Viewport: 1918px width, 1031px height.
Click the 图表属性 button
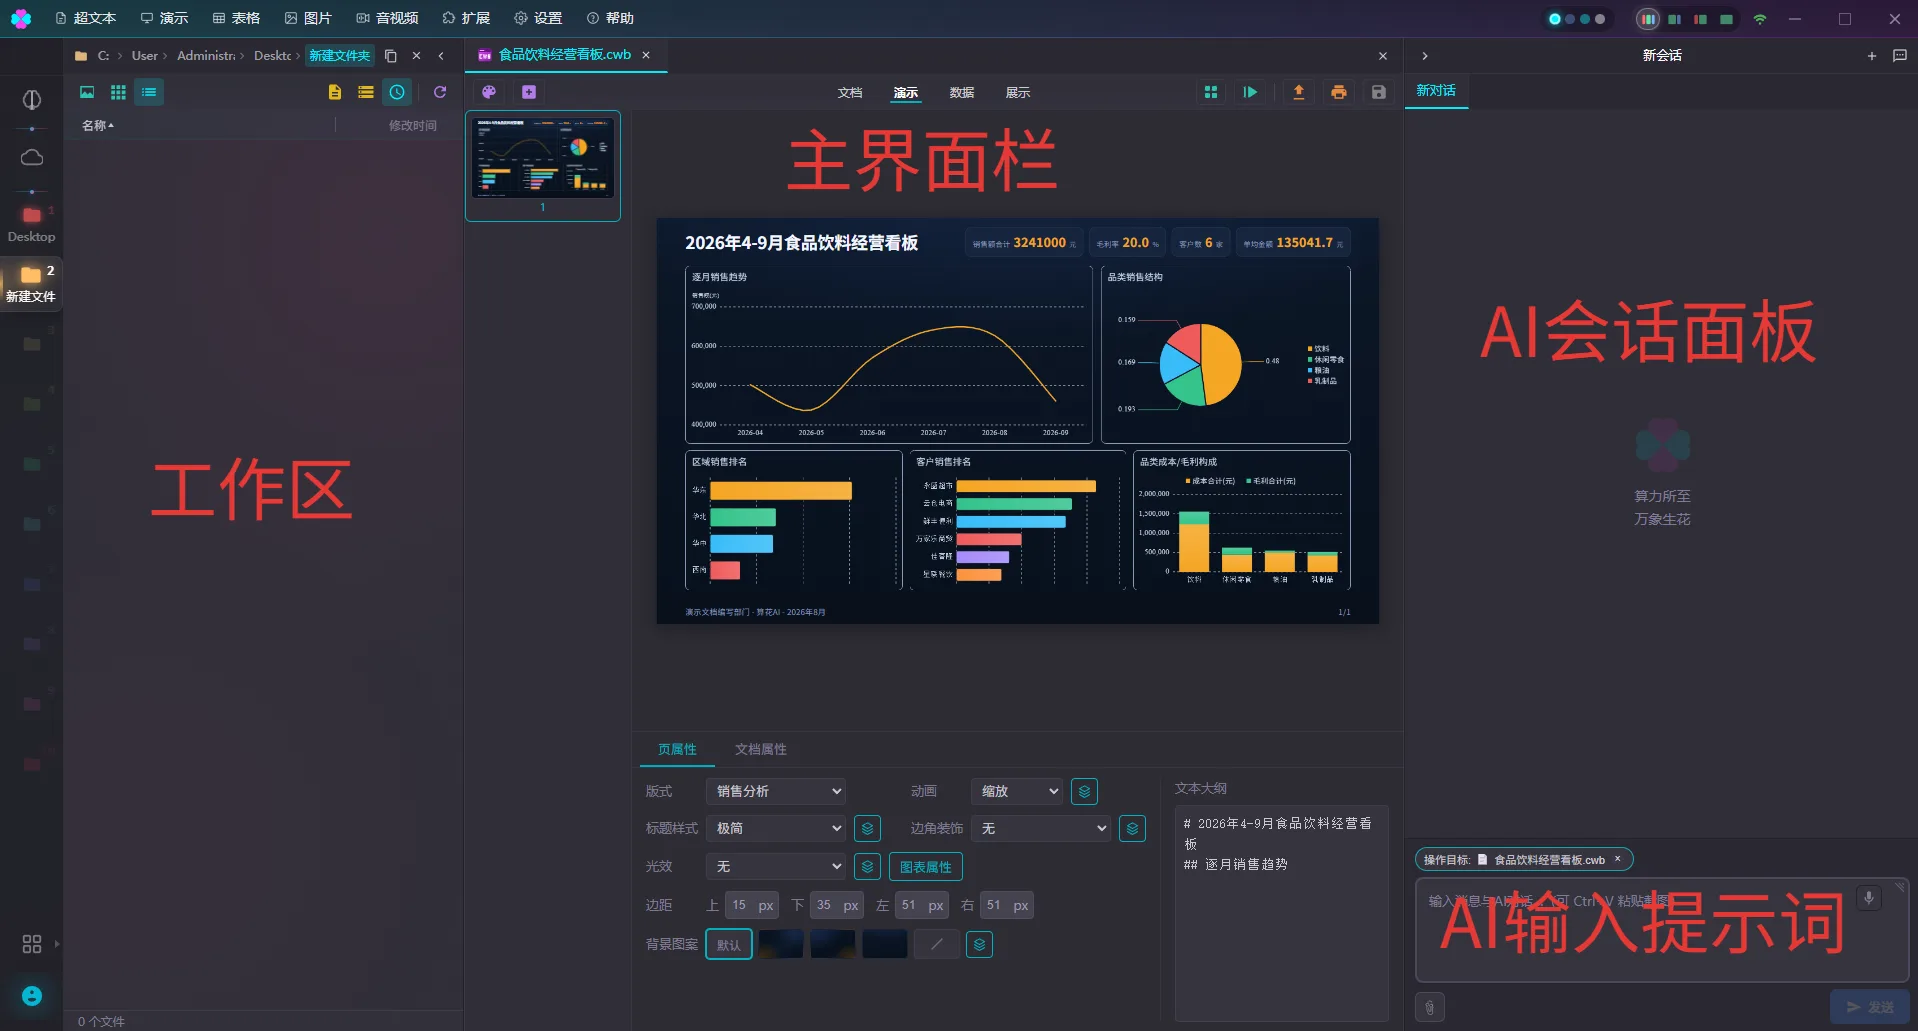point(926,867)
